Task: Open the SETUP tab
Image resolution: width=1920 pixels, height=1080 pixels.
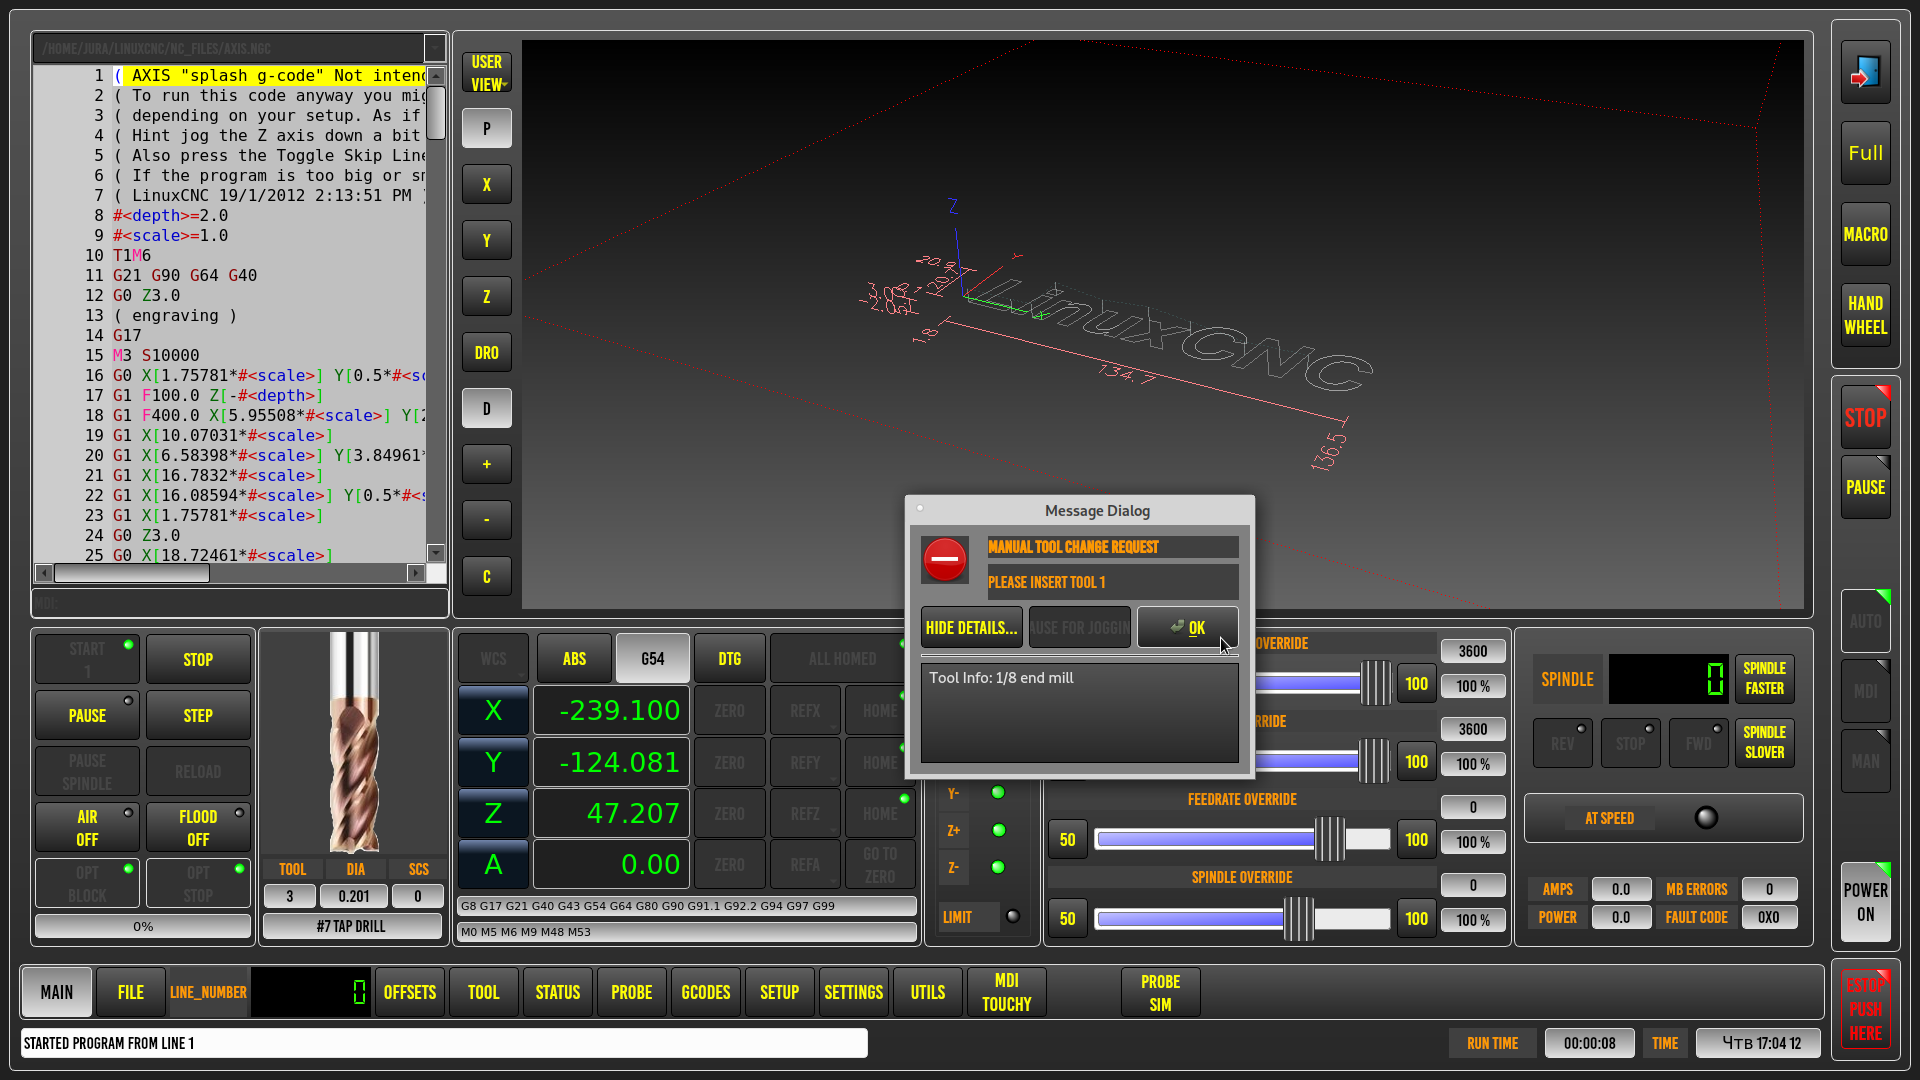Action: (780, 993)
